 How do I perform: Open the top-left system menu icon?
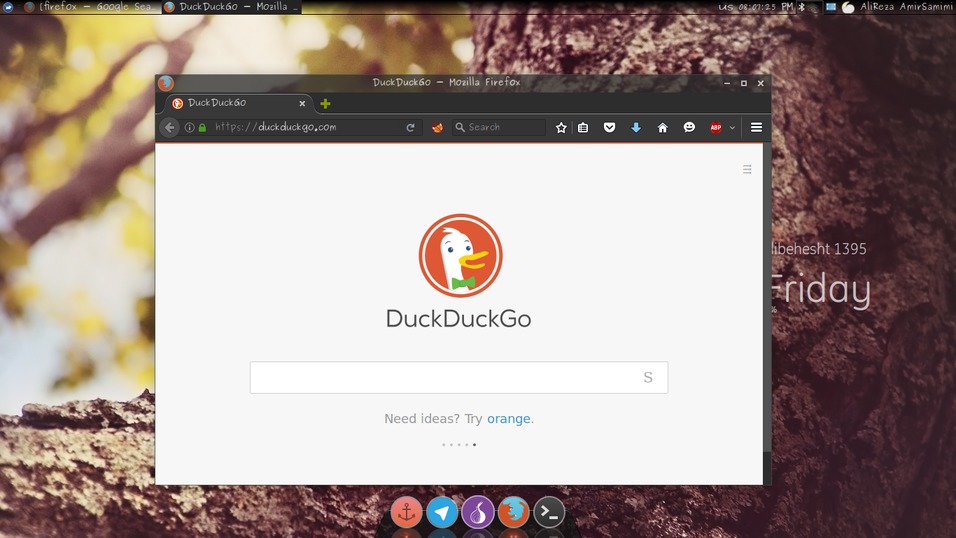[x=9, y=7]
